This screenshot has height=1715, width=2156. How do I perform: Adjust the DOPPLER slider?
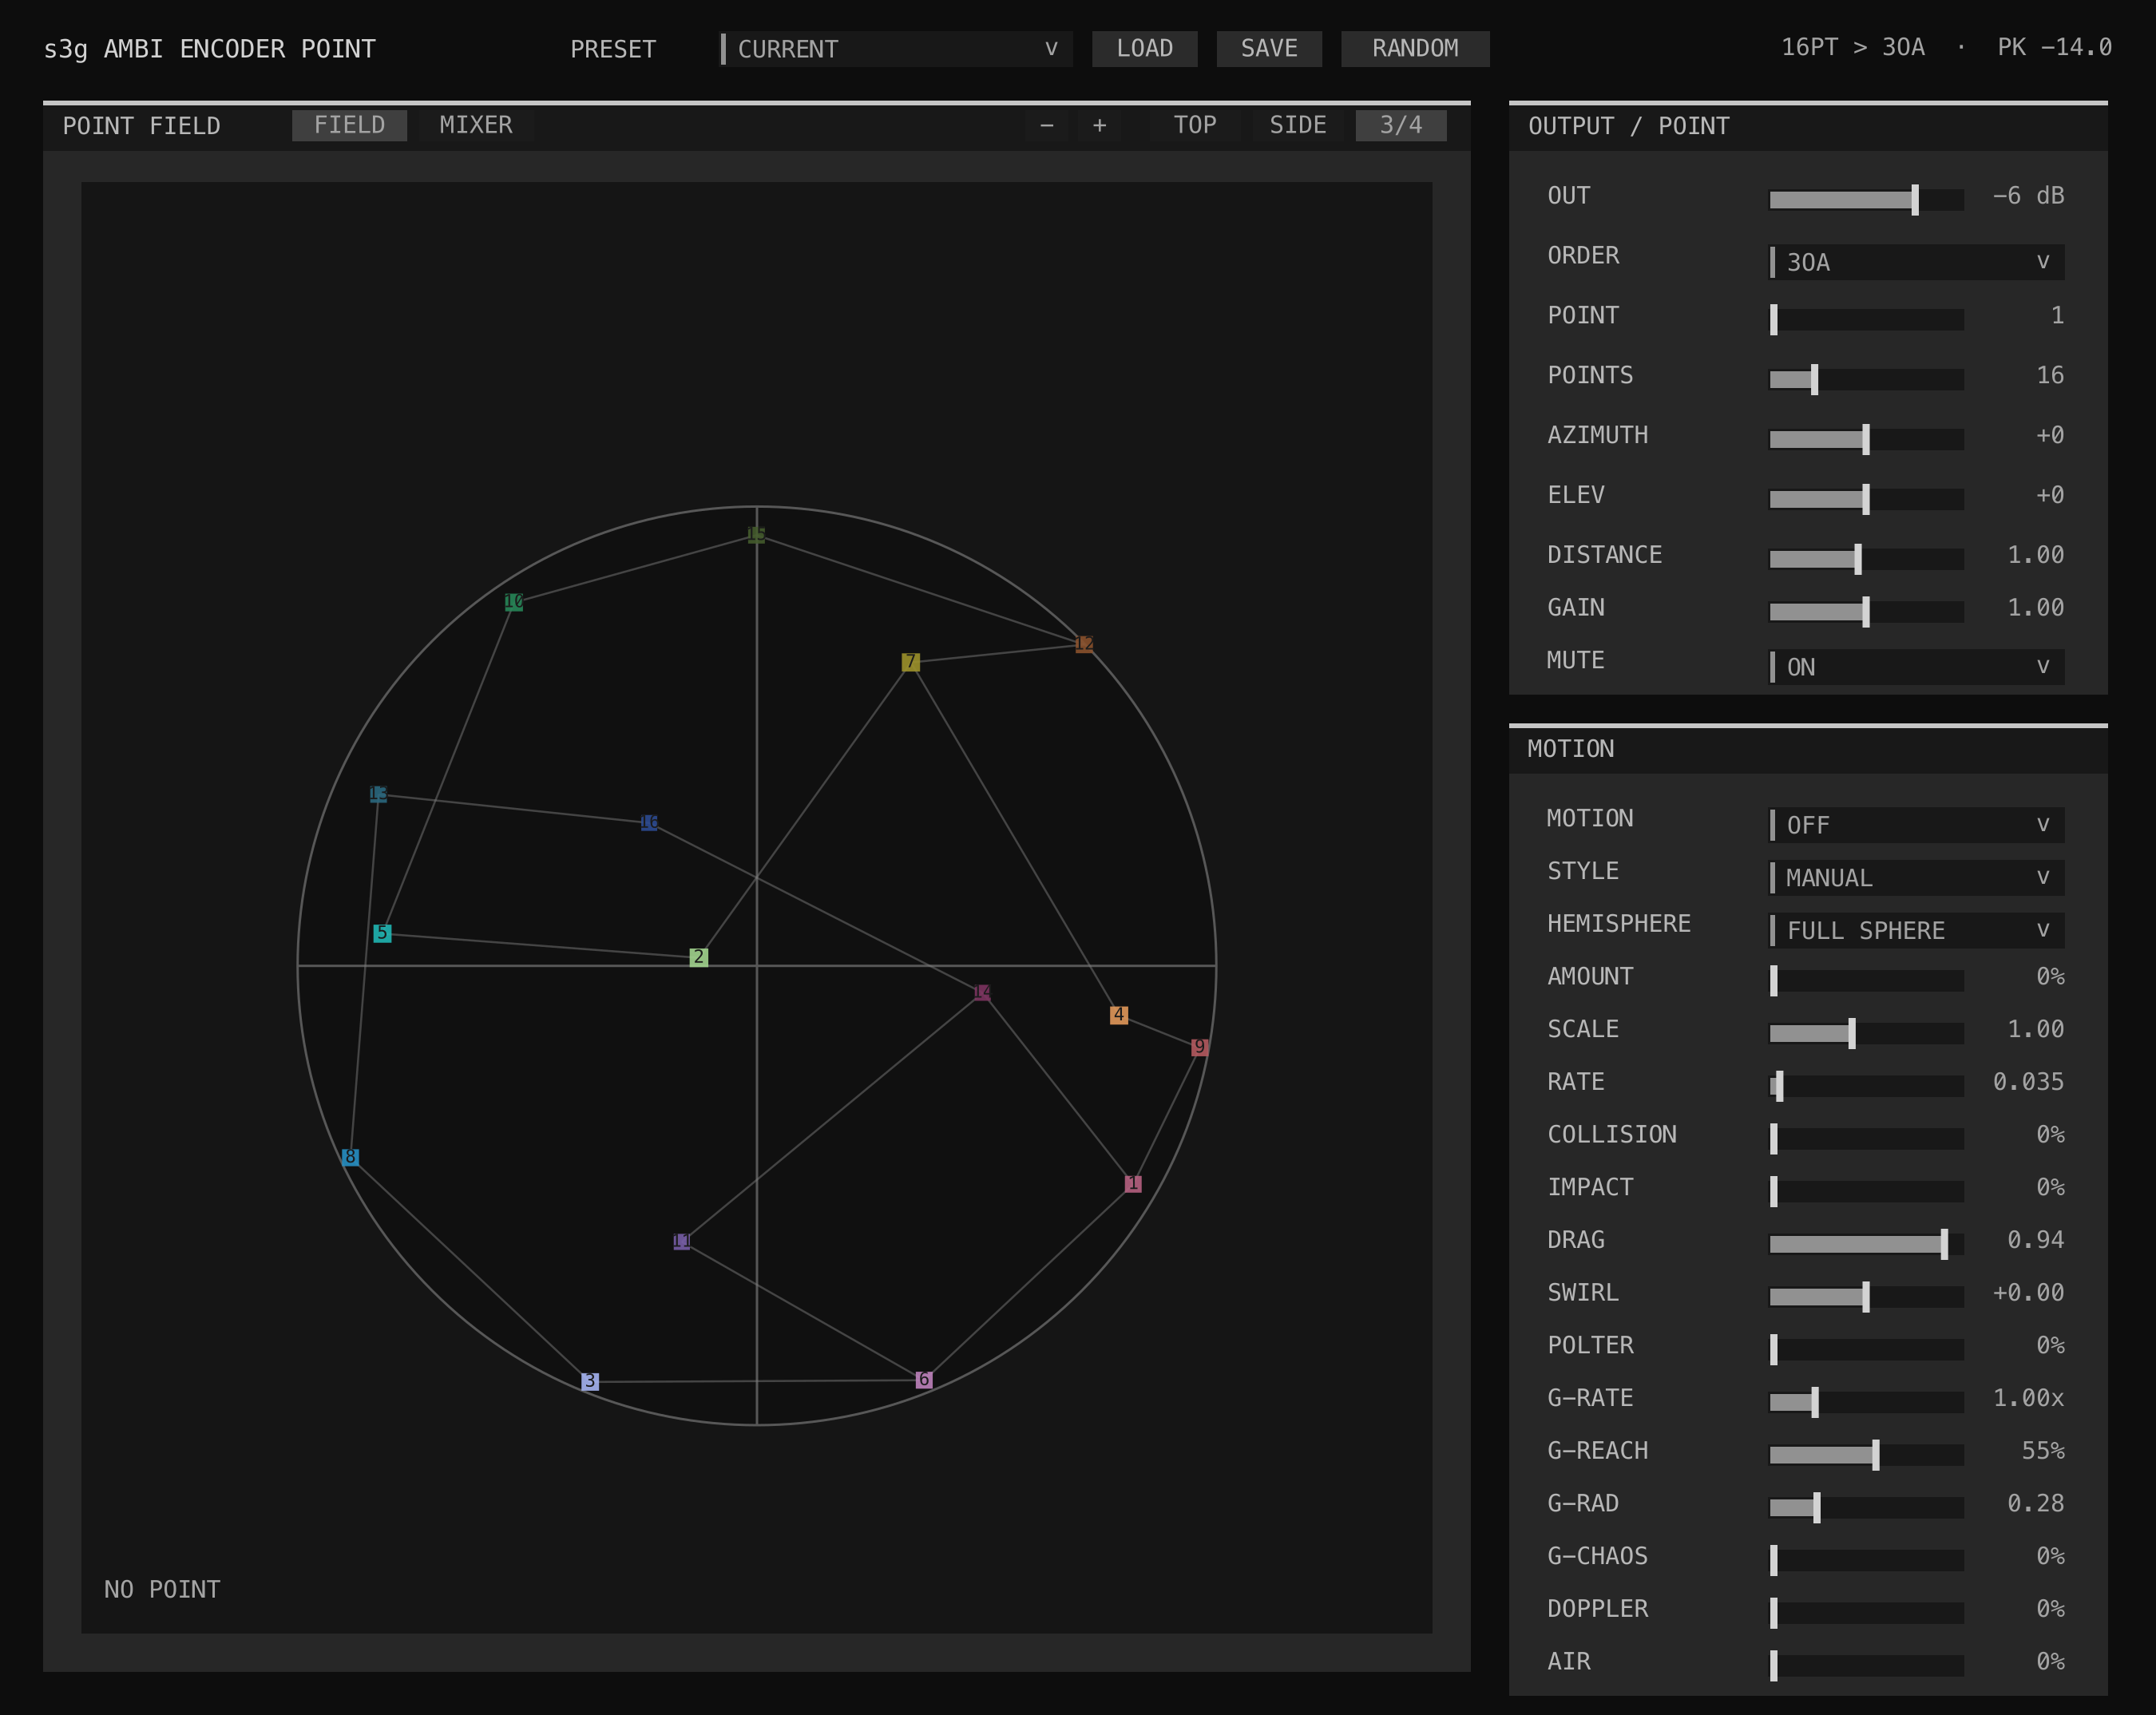1866,1613
